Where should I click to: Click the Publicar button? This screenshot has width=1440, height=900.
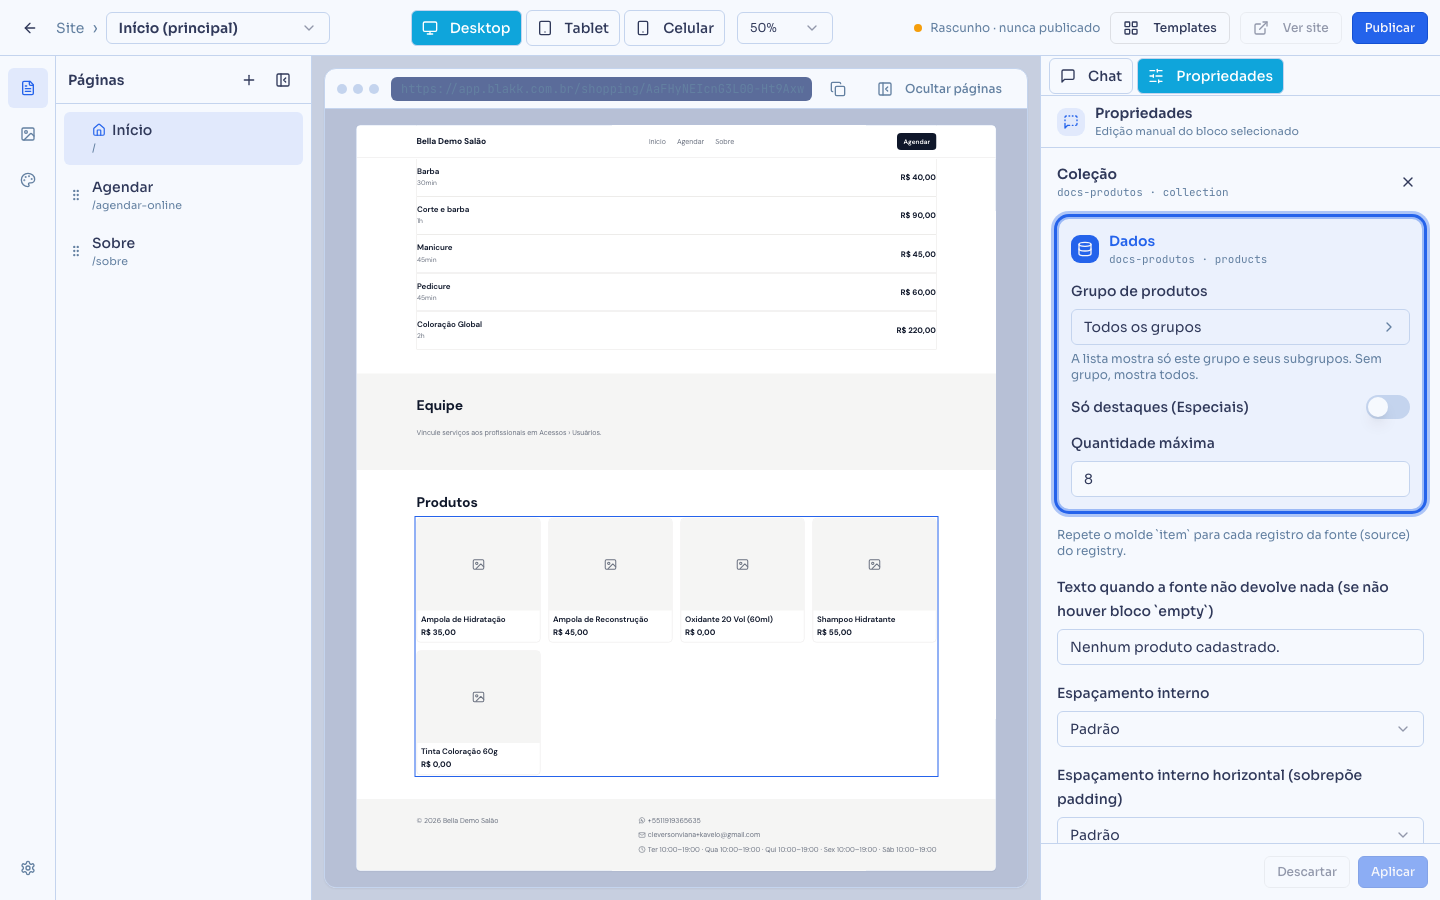1390,28
